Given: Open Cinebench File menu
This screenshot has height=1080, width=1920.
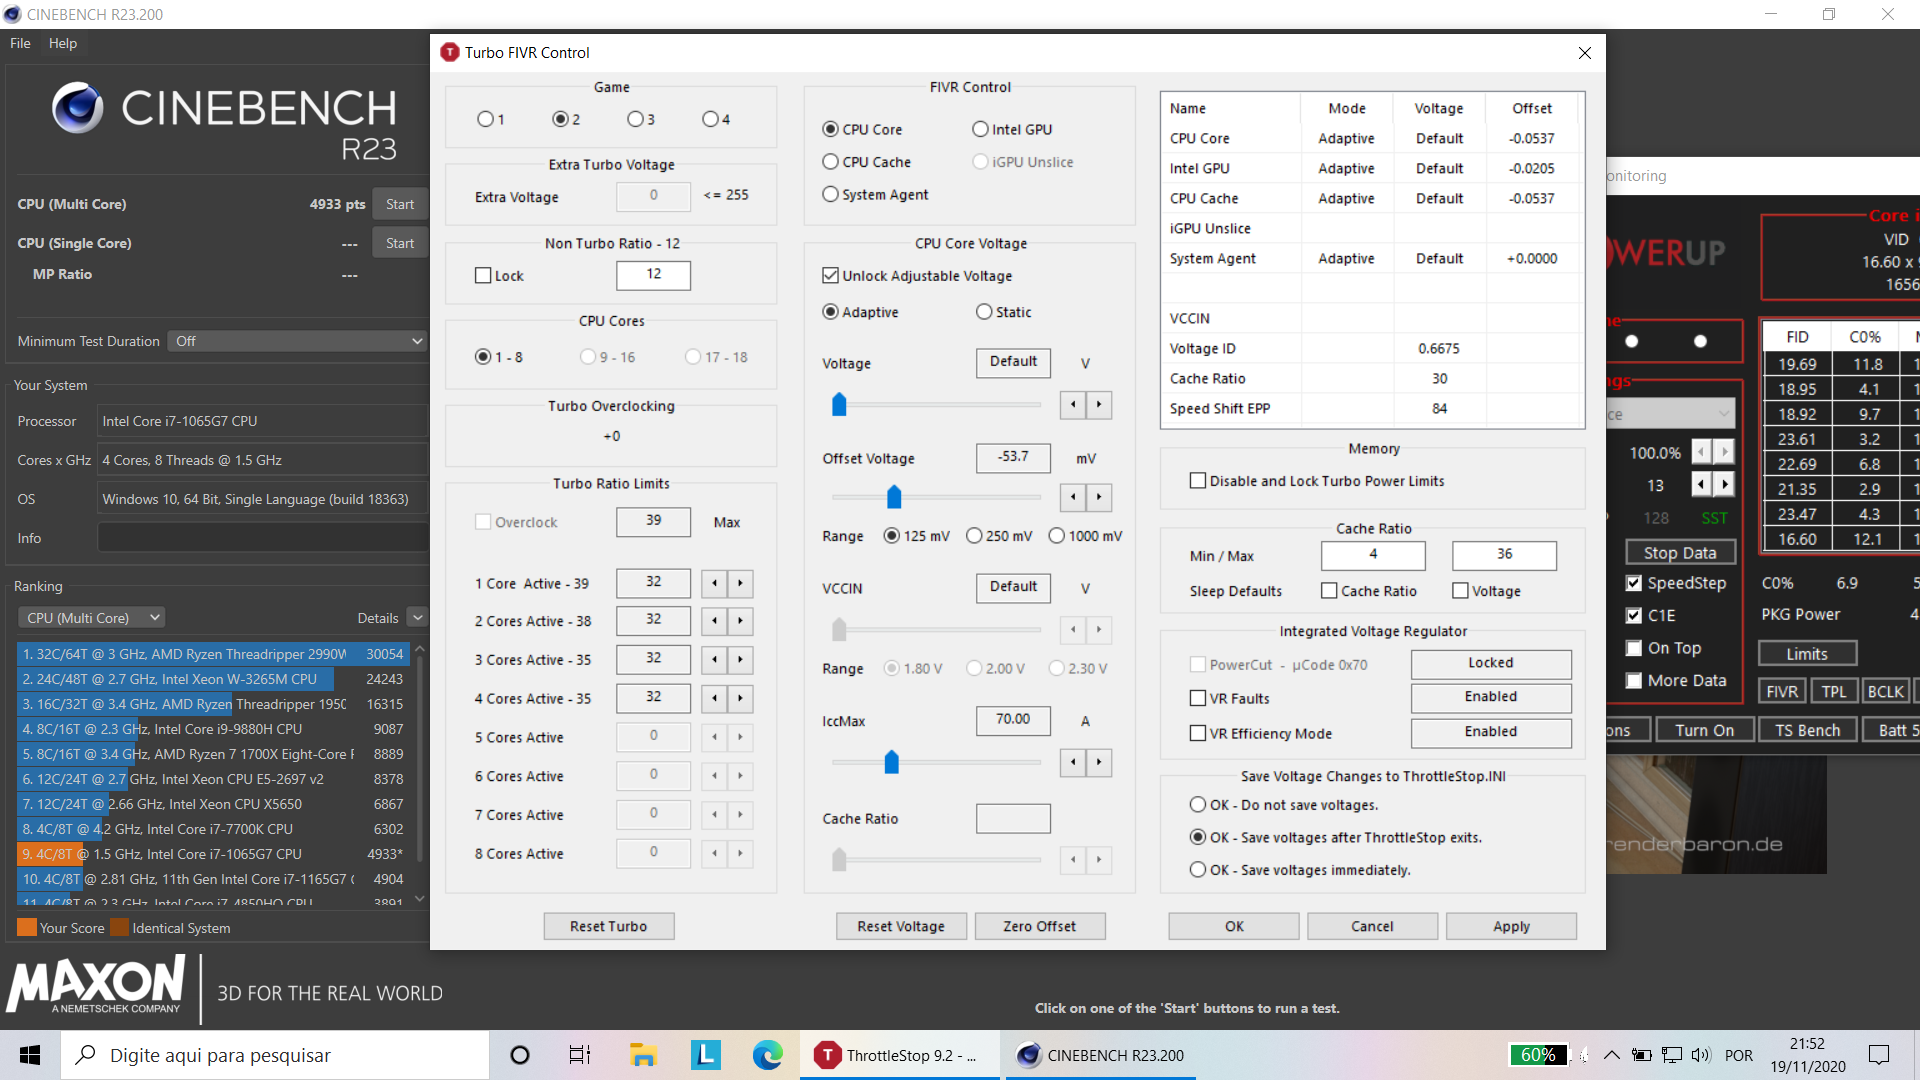Looking at the screenshot, I should pyautogui.click(x=20, y=43).
